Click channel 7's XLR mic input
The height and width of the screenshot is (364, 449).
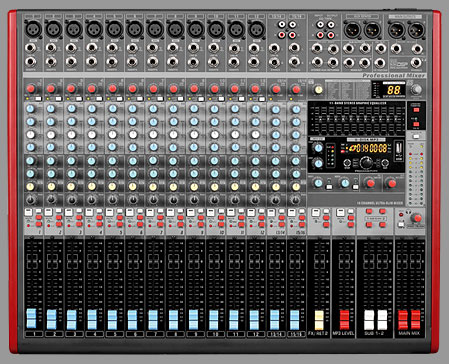point(155,29)
